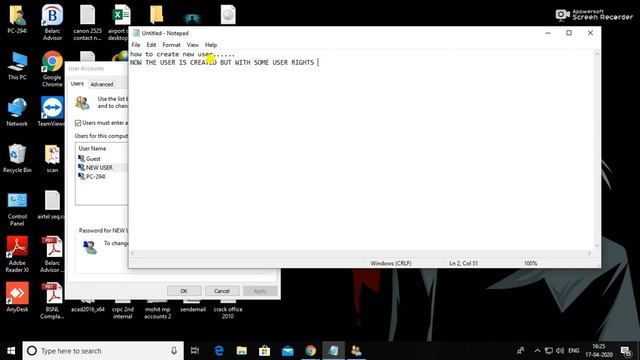Click 'Ln 2, Col 51' in status bar
Viewport: 640px width, 360px height.
coord(463,263)
